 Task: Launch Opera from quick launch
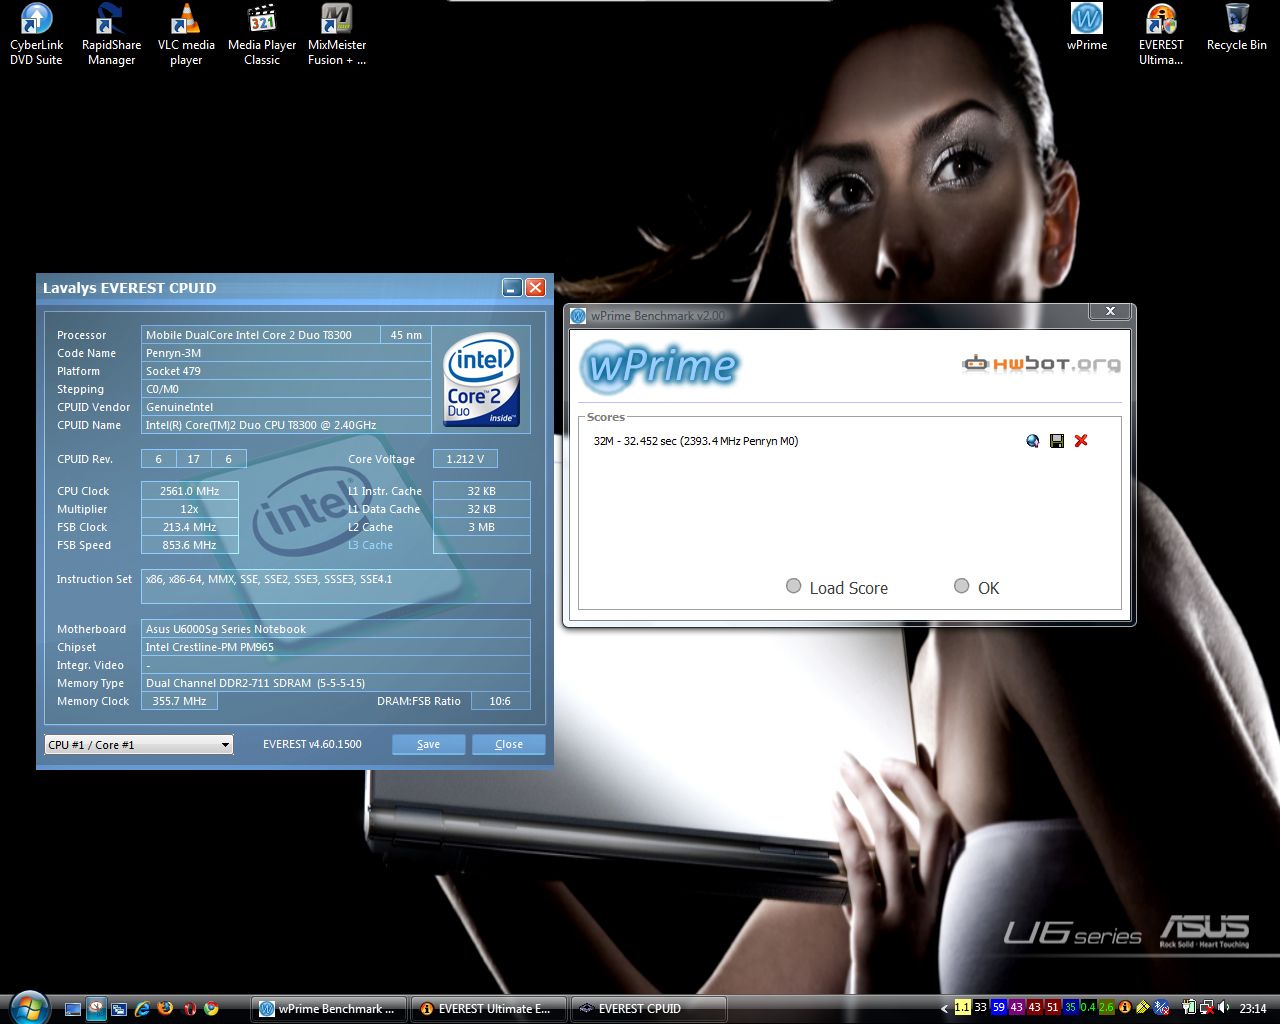(x=189, y=1009)
